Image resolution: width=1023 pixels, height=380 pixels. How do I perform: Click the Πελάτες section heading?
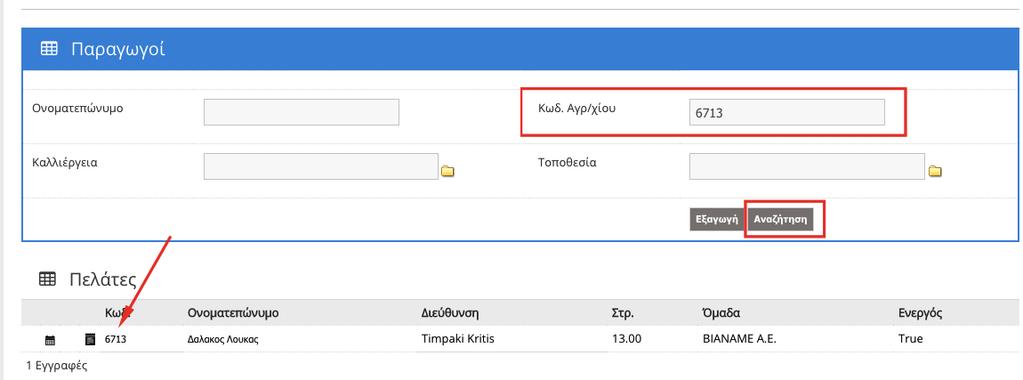pyautogui.click(x=102, y=280)
